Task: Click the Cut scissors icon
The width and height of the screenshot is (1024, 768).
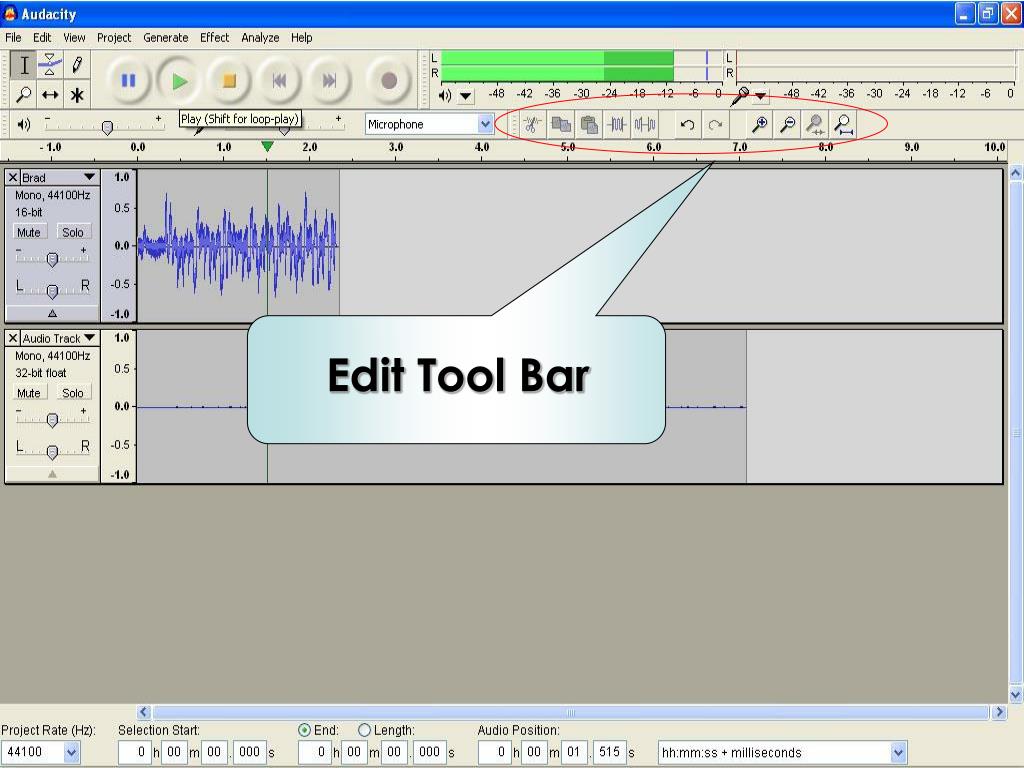Action: tap(532, 124)
